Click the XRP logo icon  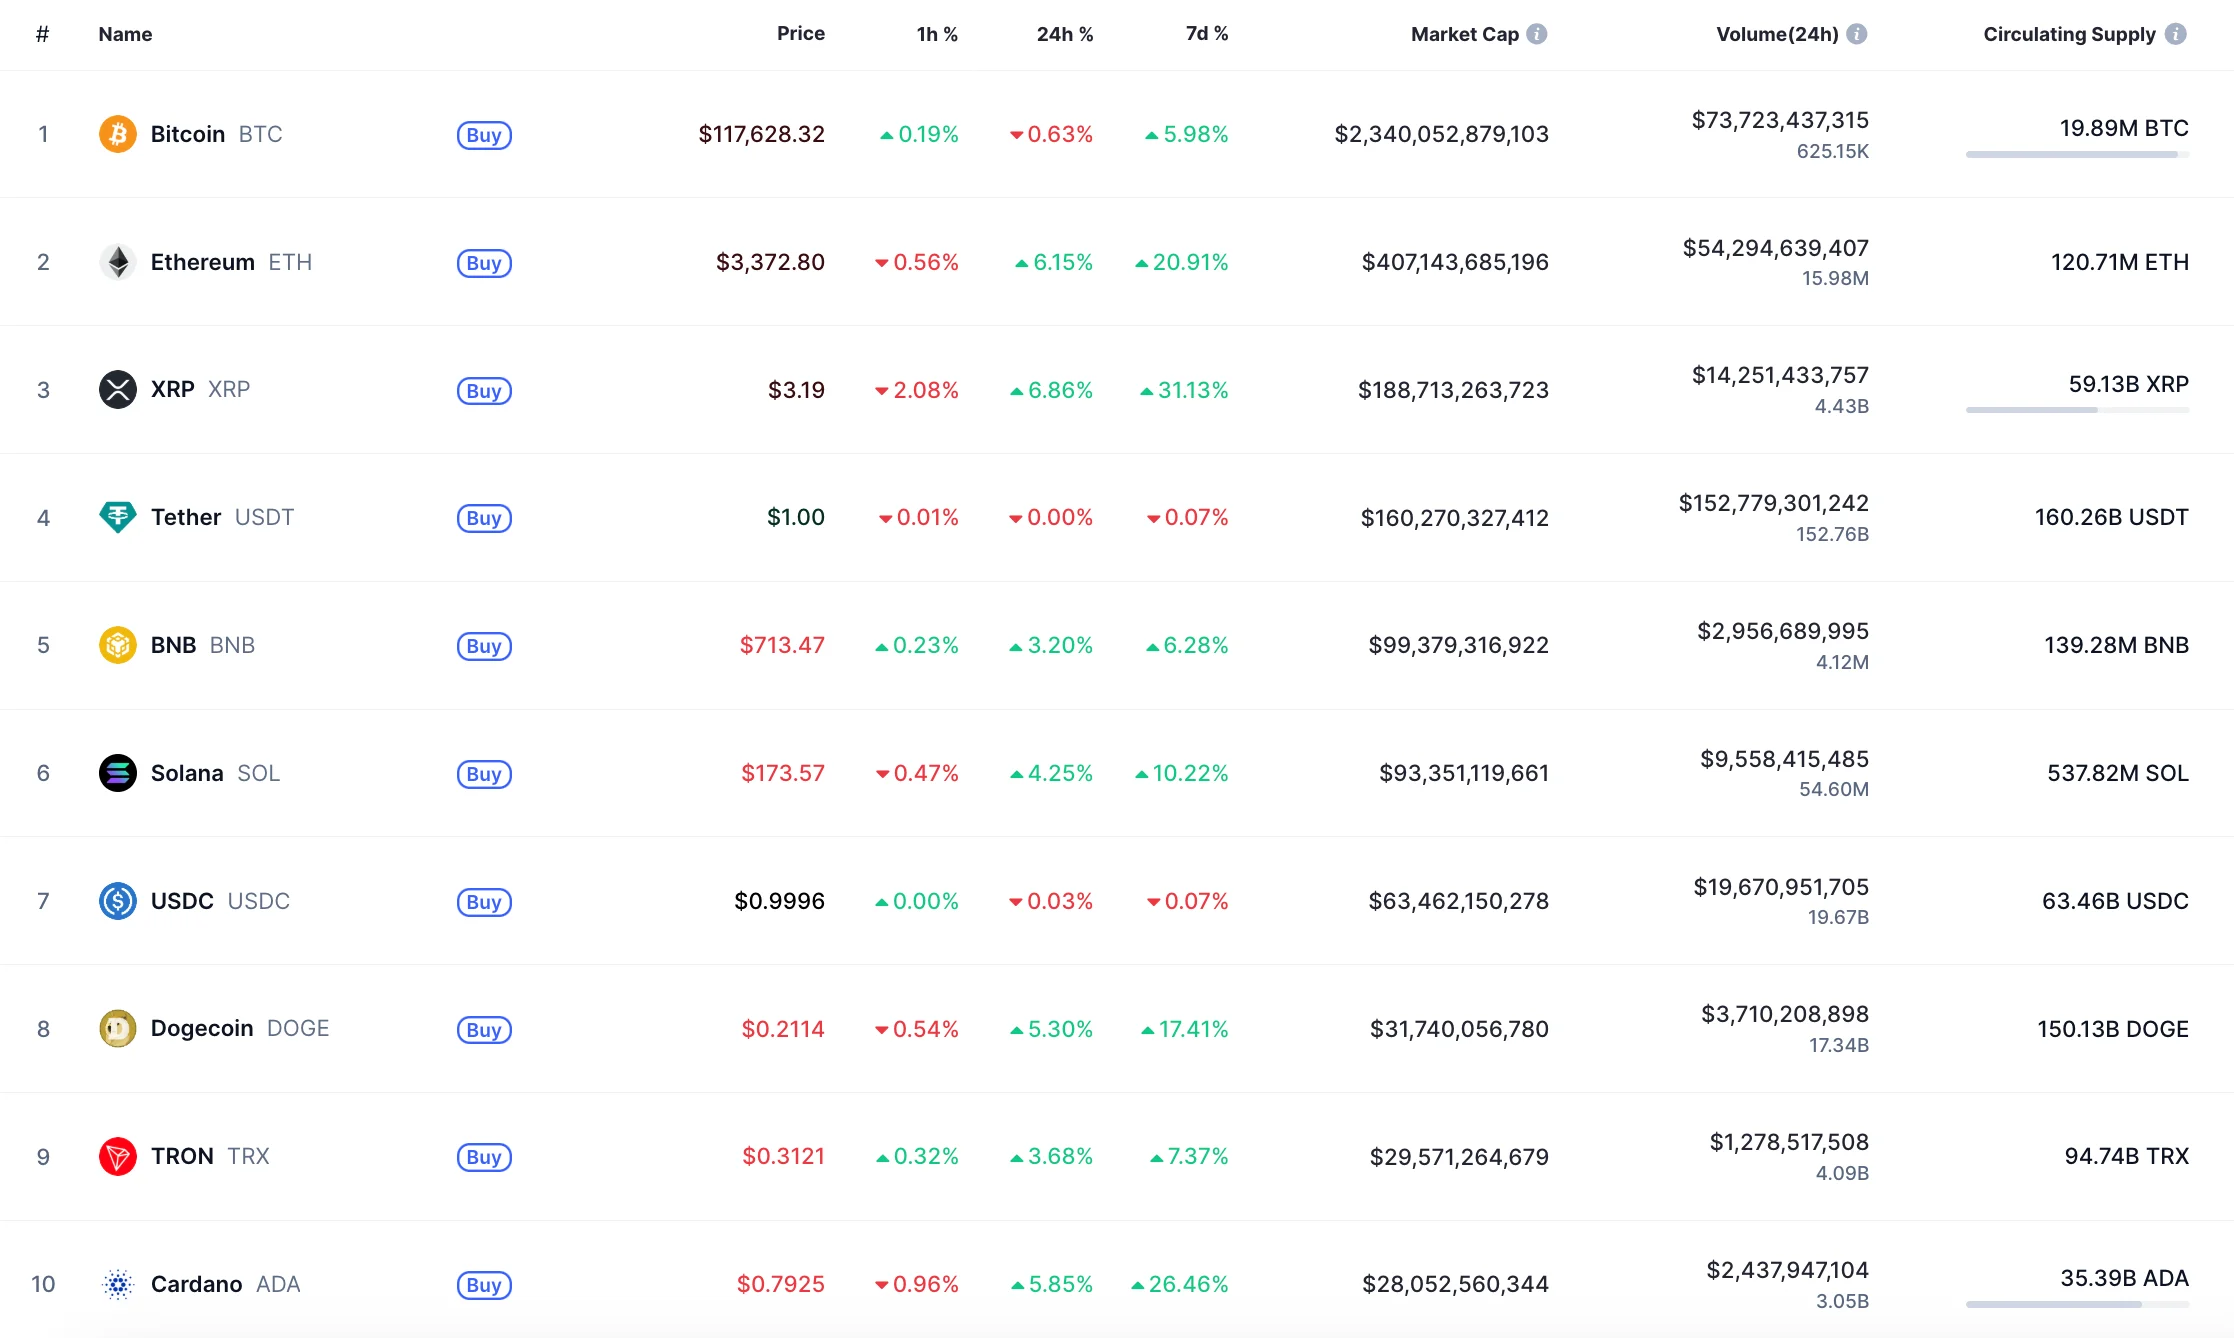coord(117,390)
